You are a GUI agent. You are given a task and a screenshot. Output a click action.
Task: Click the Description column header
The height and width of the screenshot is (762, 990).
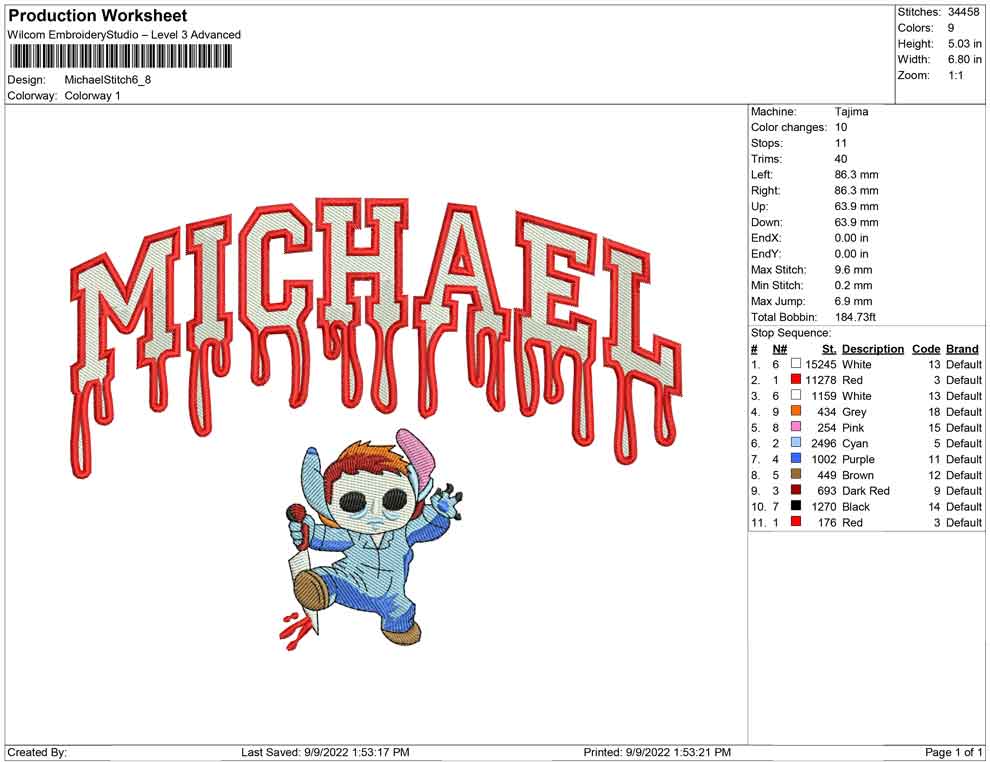[873, 349]
